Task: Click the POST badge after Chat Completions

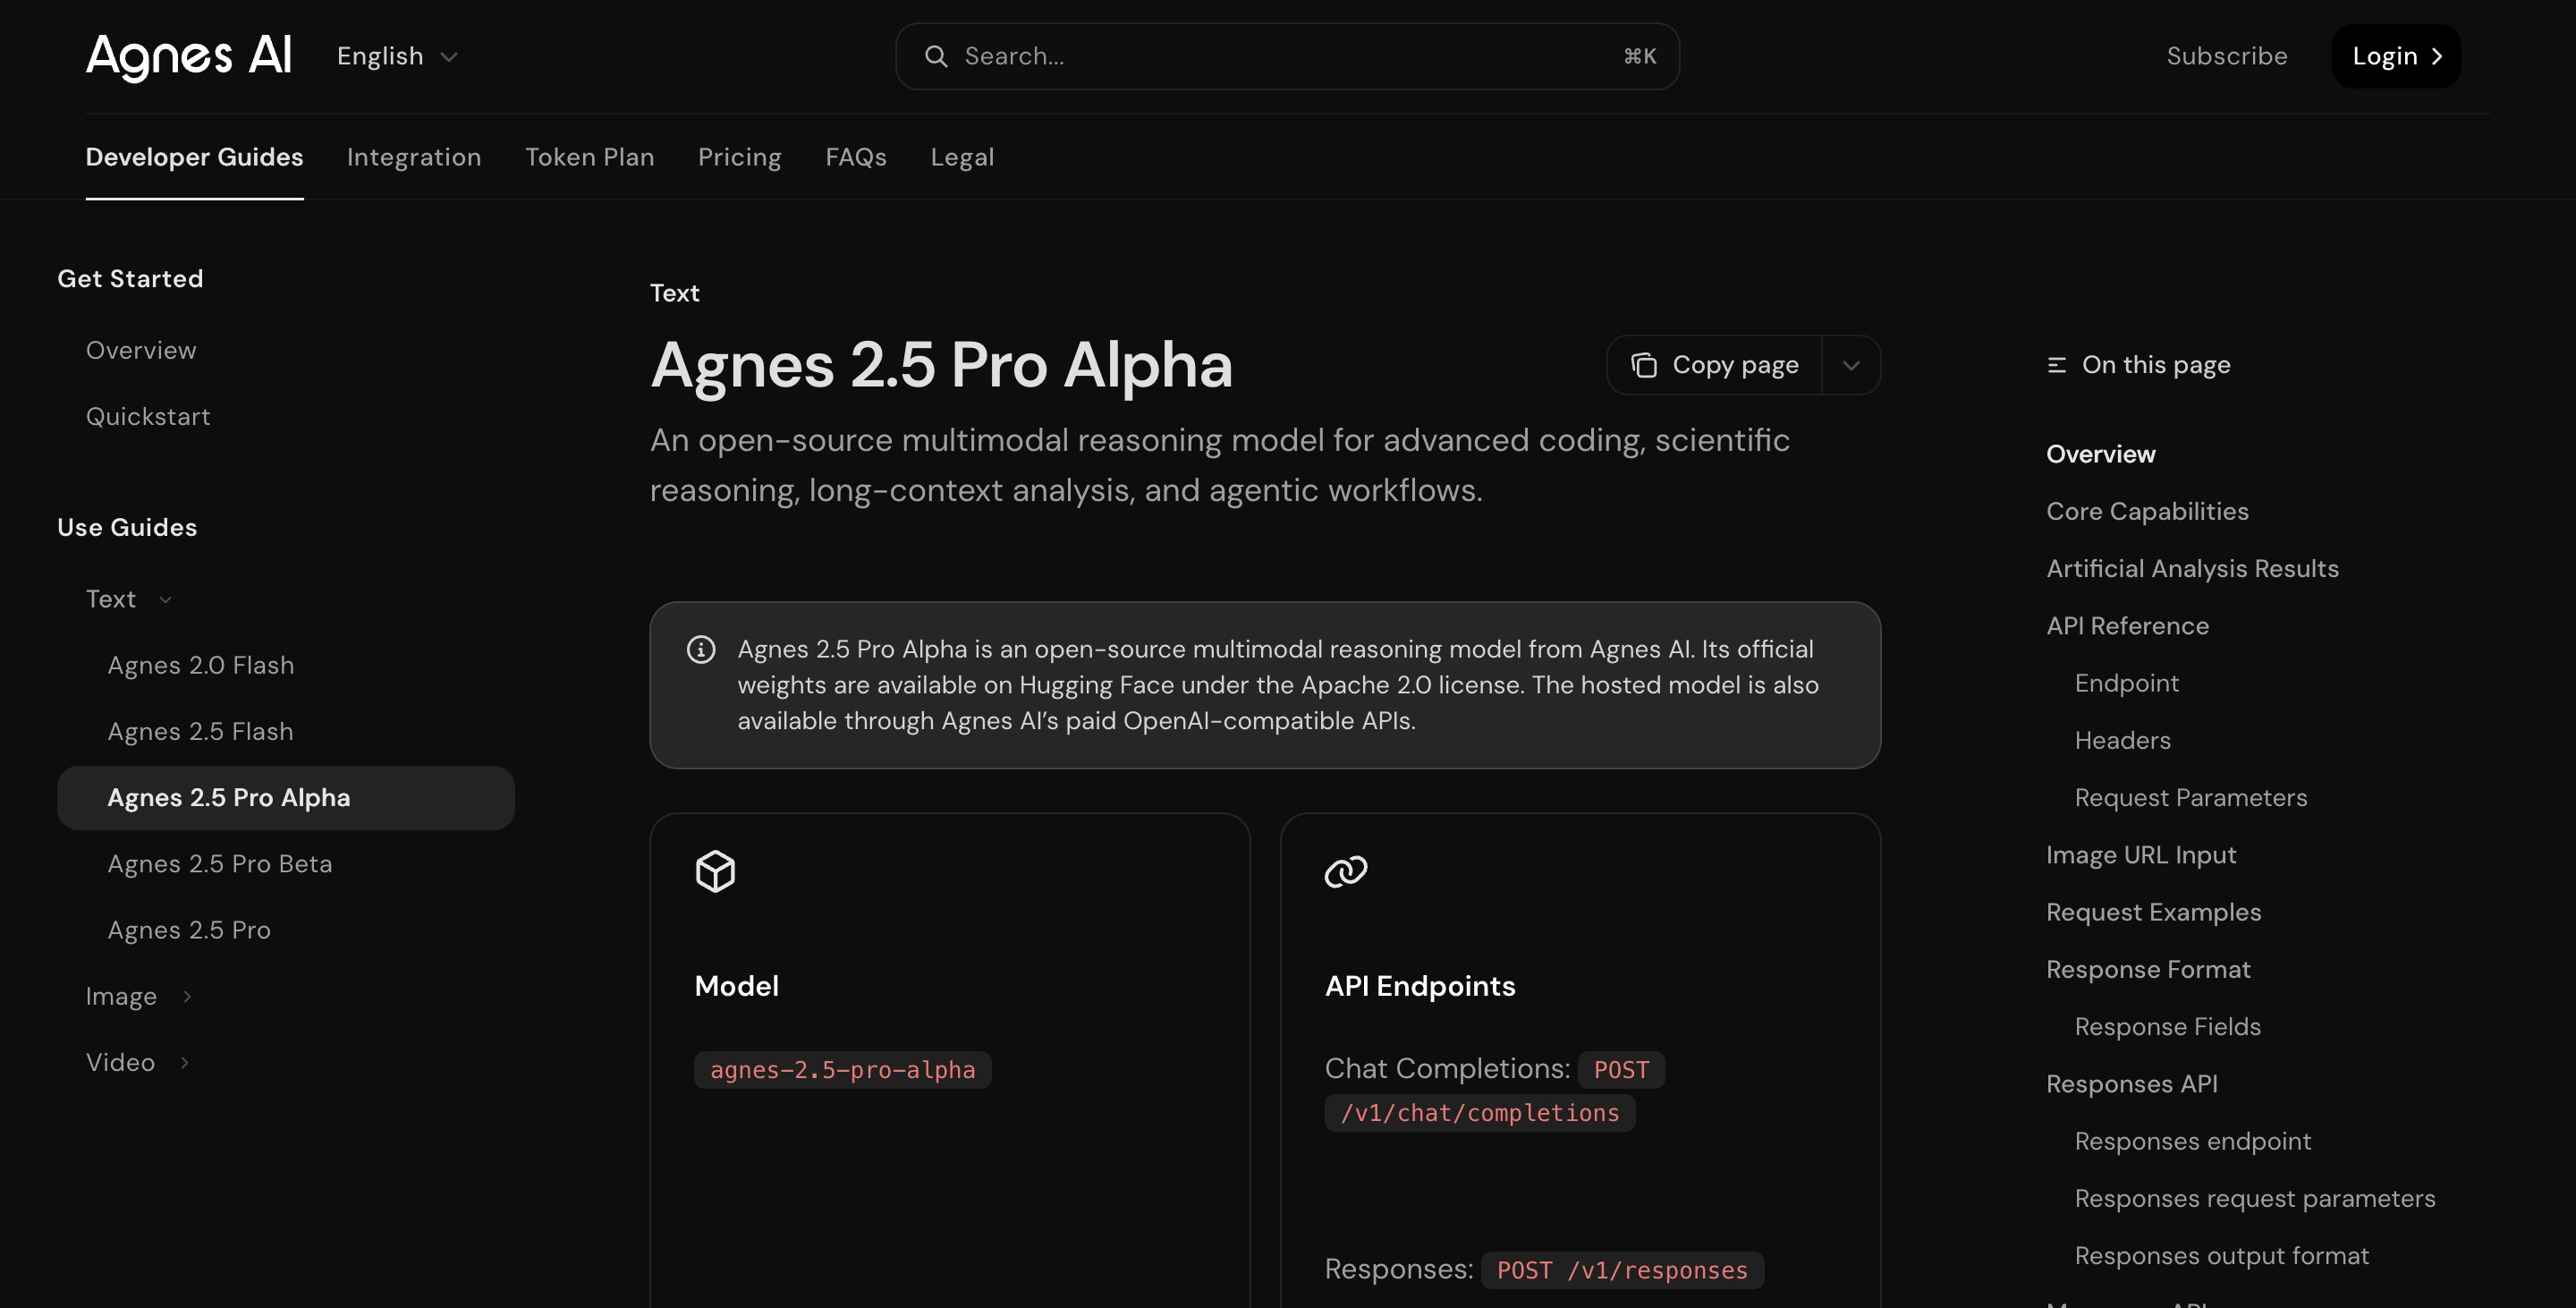Action: tap(1621, 1070)
